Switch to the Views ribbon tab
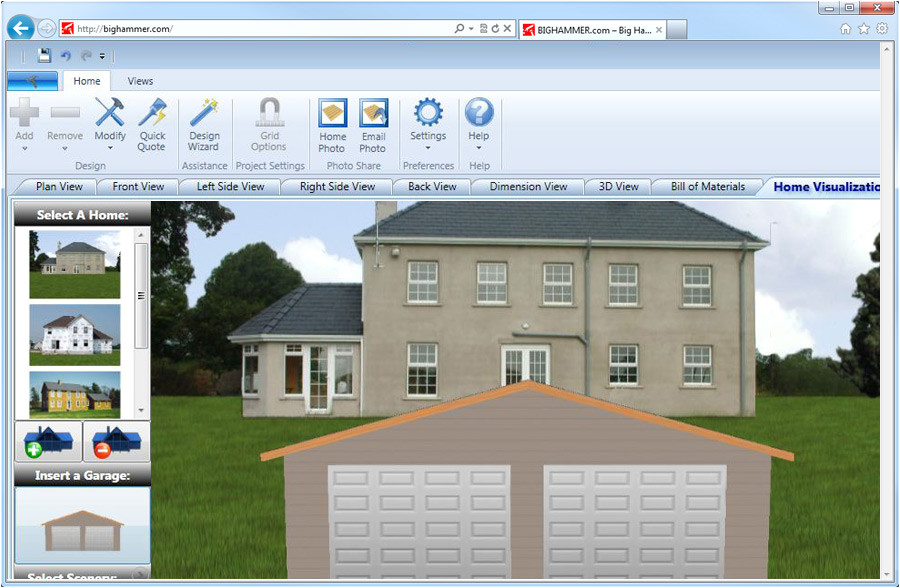 coord(140,81)
